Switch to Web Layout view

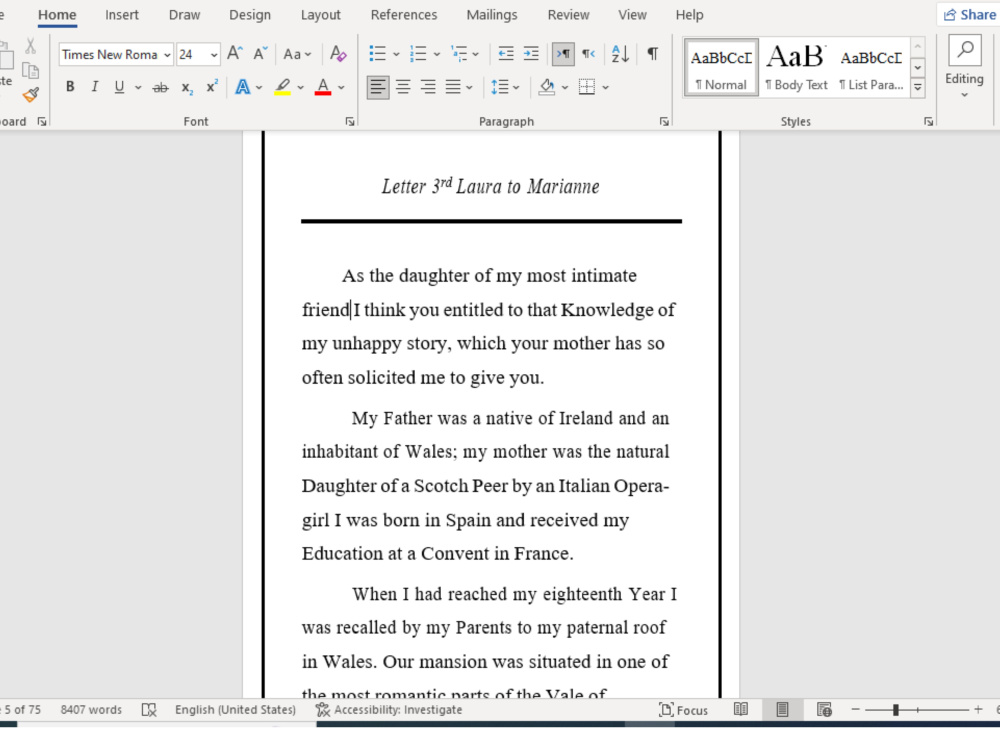click(824, 710)
